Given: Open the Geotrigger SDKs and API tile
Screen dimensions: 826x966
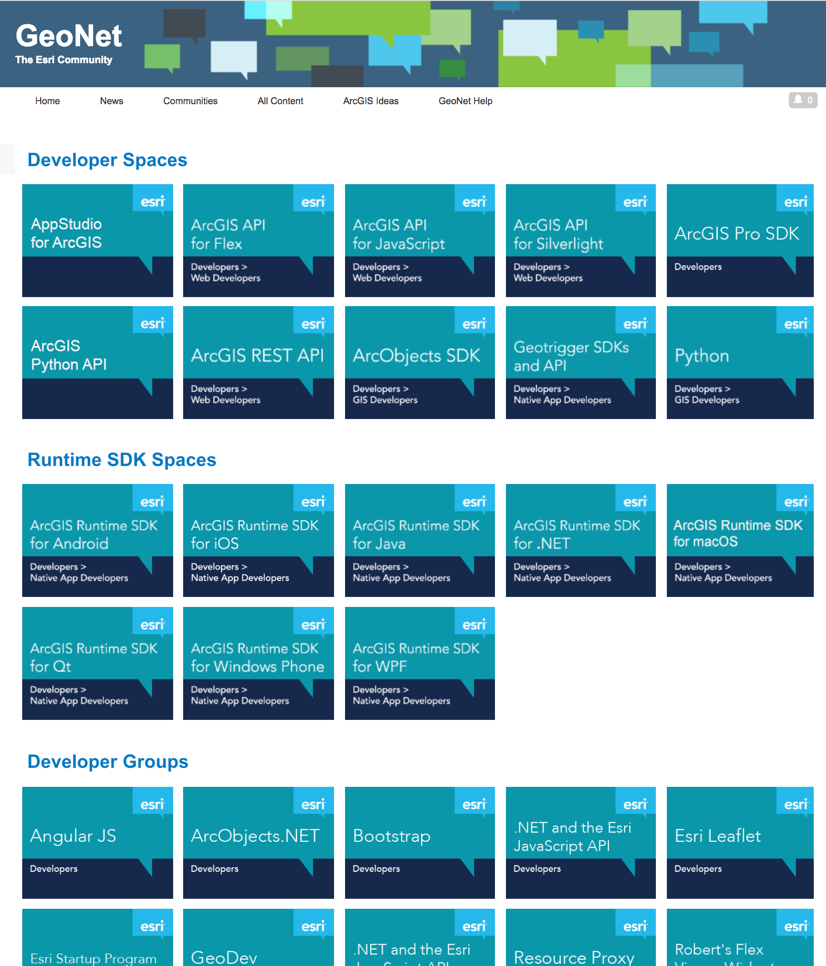Looking at the screenshot, I should 581,362.
